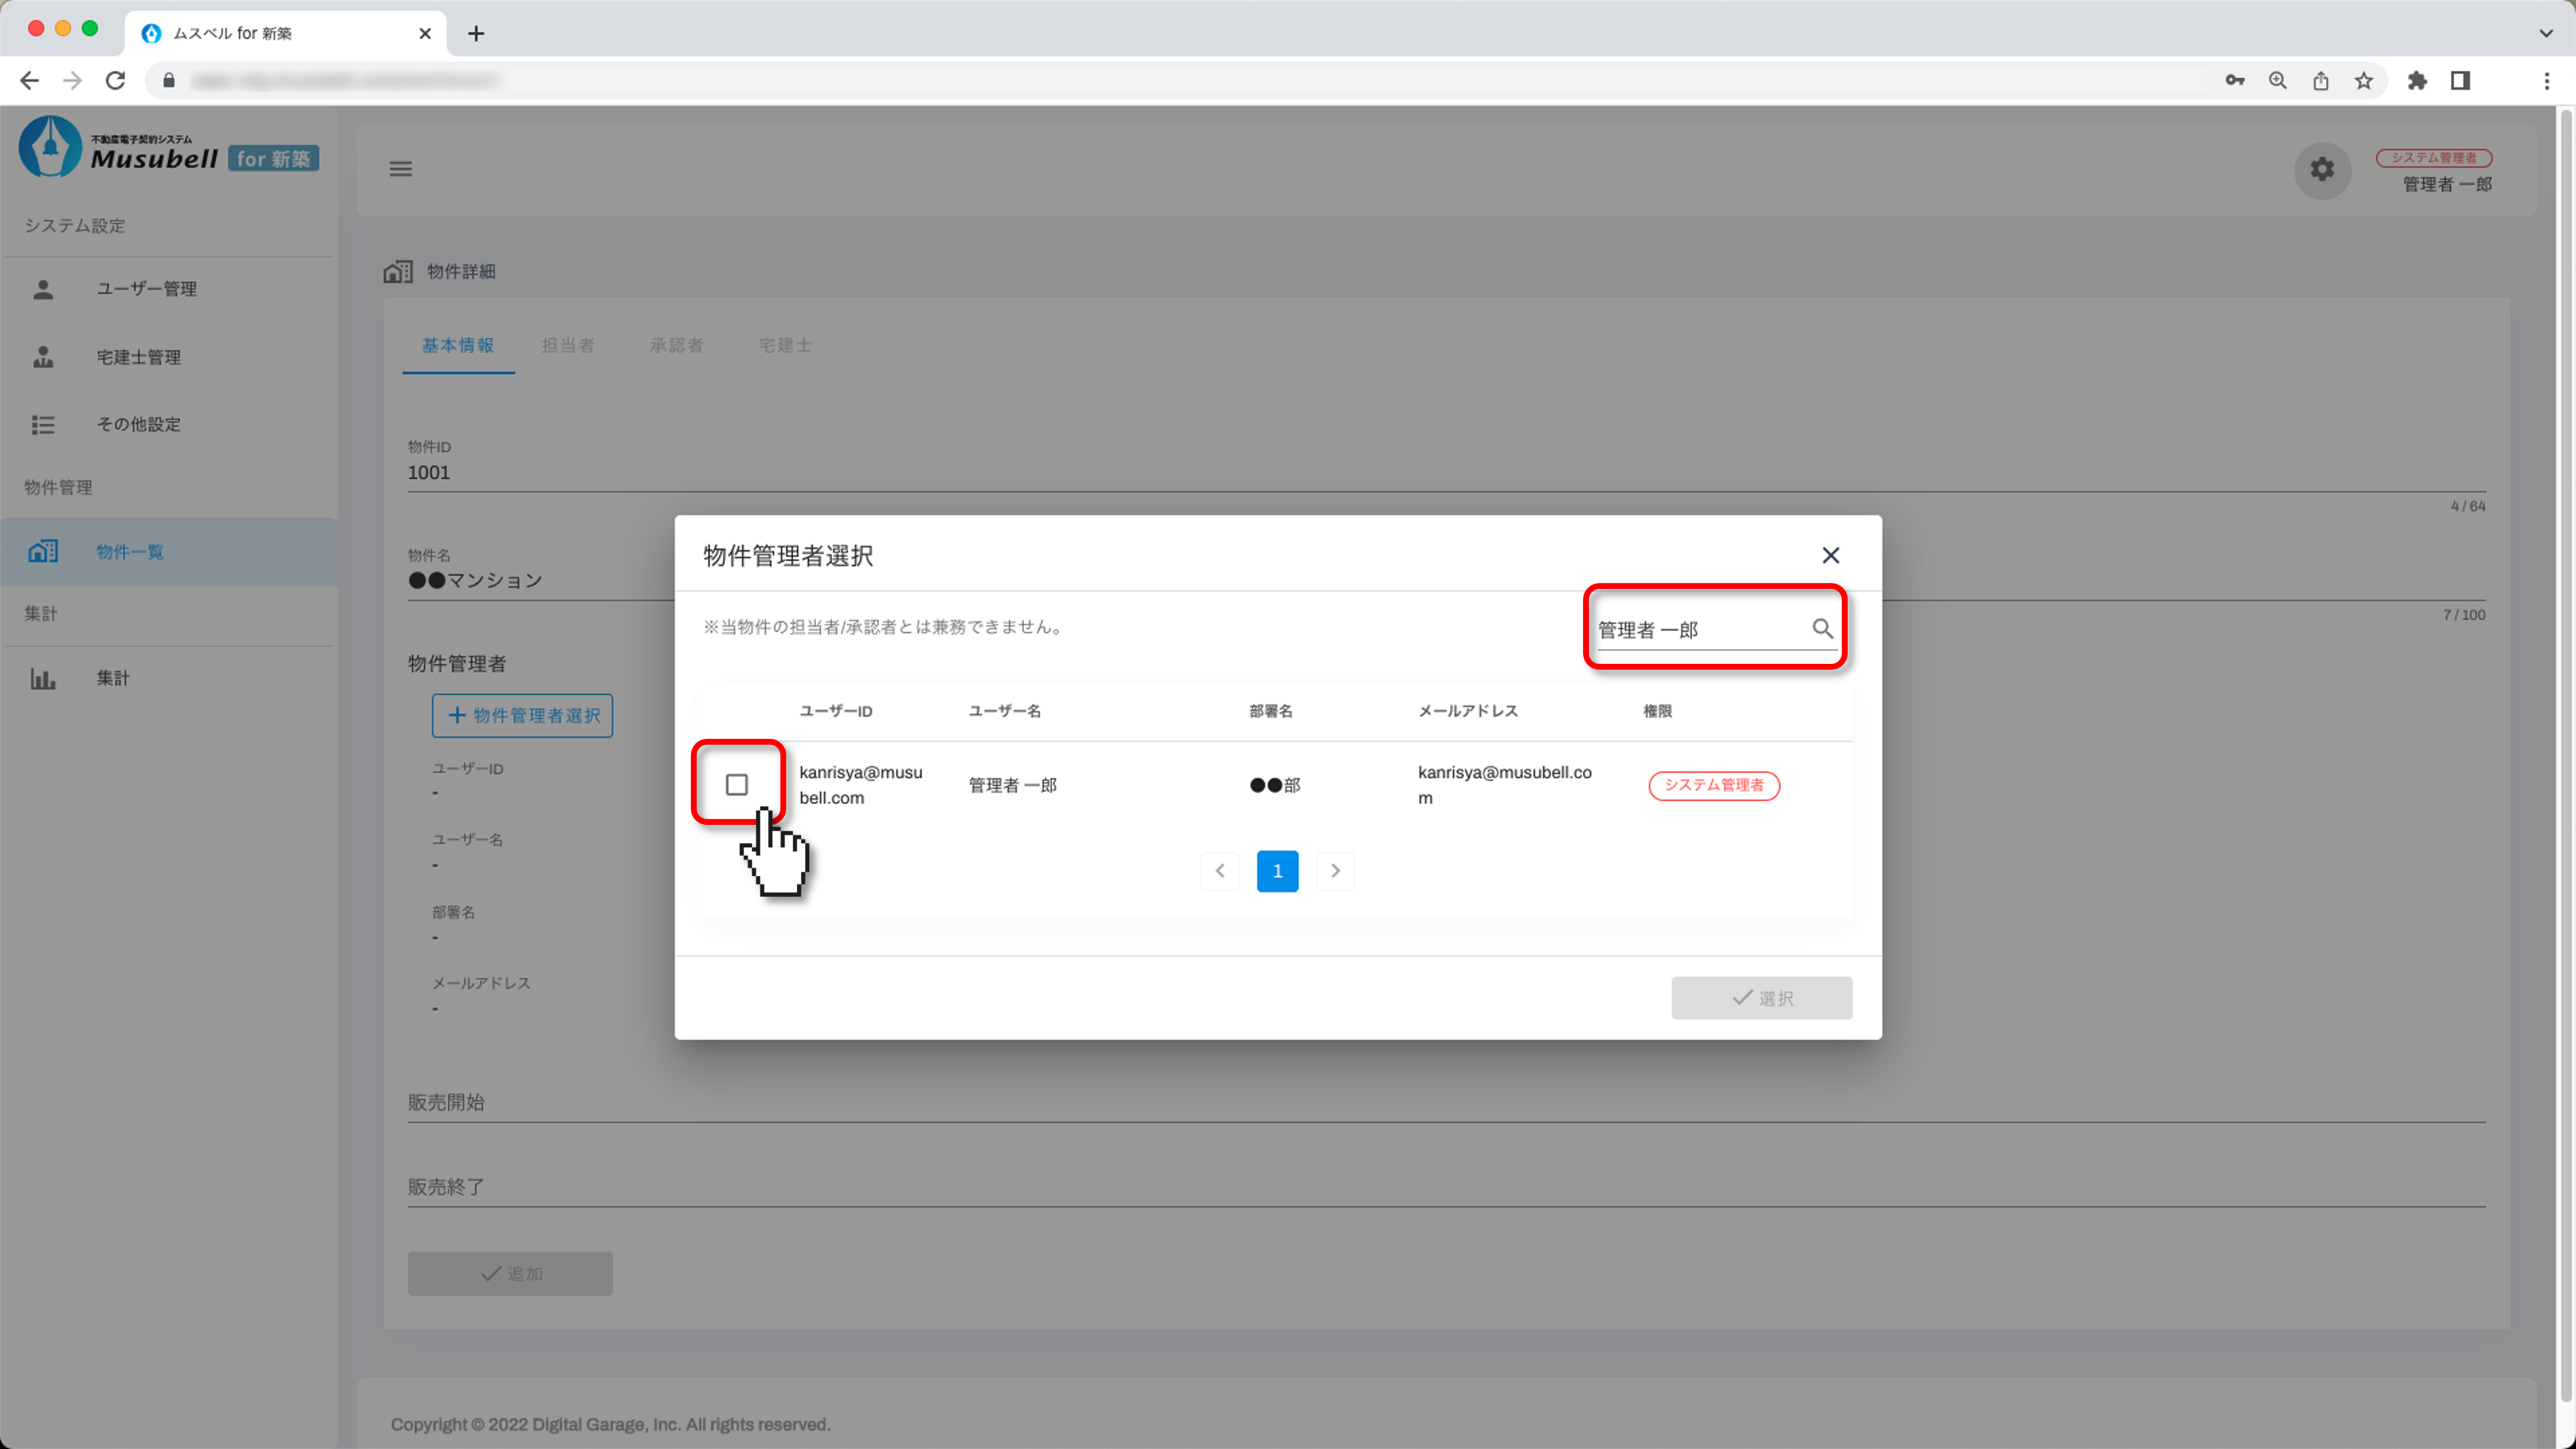Open ユーザー管理 in sidebar
2576x1449 pixels.
pos(146,289)
